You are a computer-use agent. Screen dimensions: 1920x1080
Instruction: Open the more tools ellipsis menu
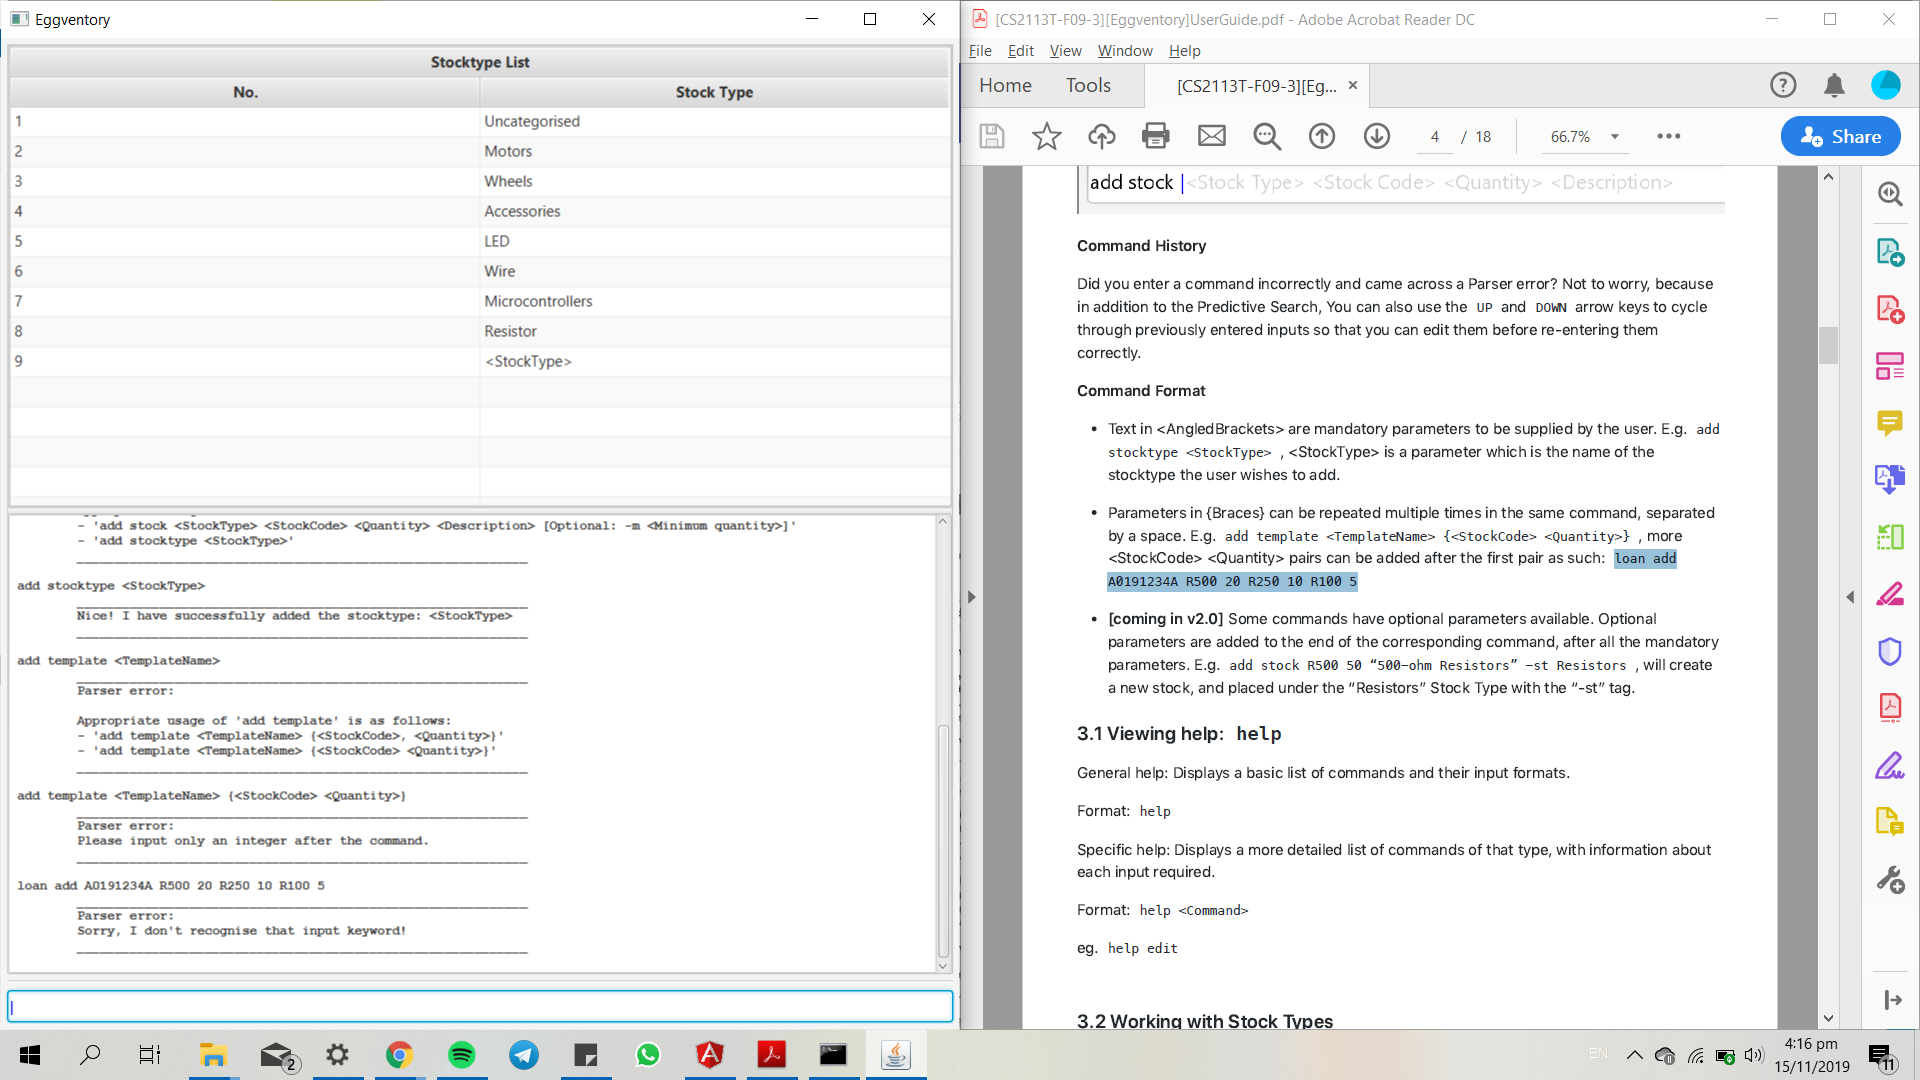tap(1668, 136)
